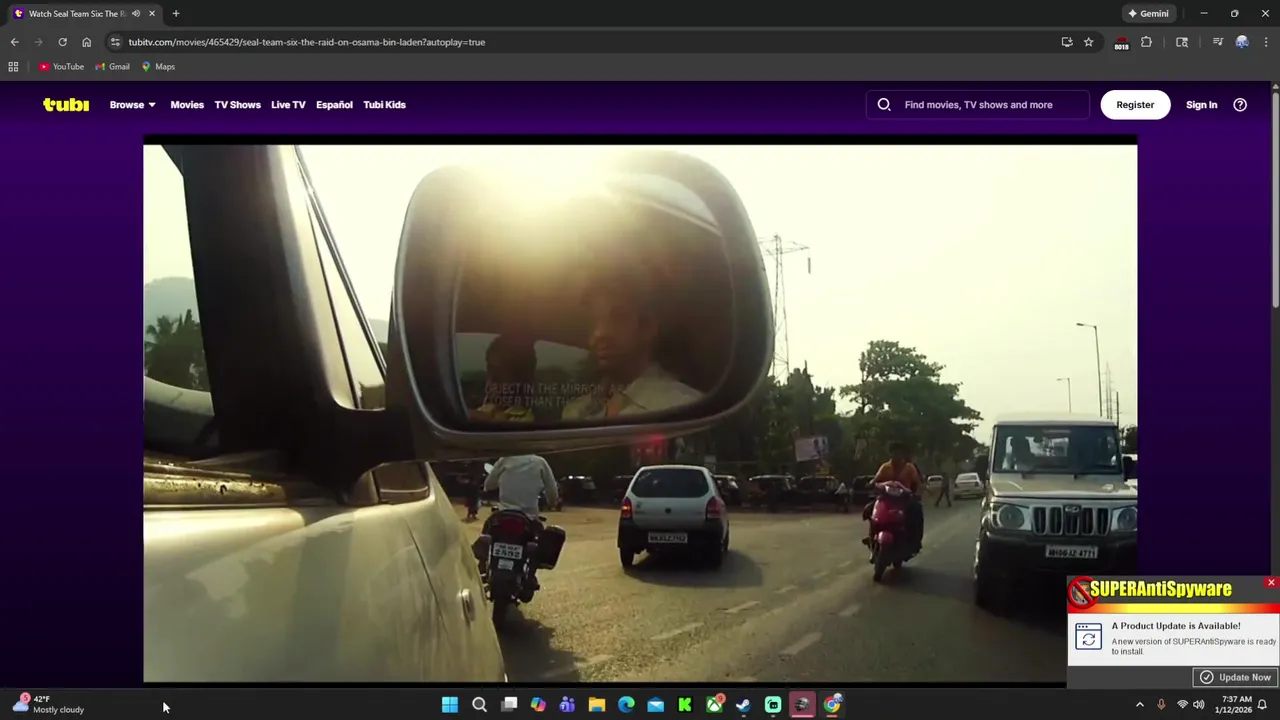Open the Chrome profile avatar
The width and height of the screenshot is (1280, 720).
point(1242,42)
